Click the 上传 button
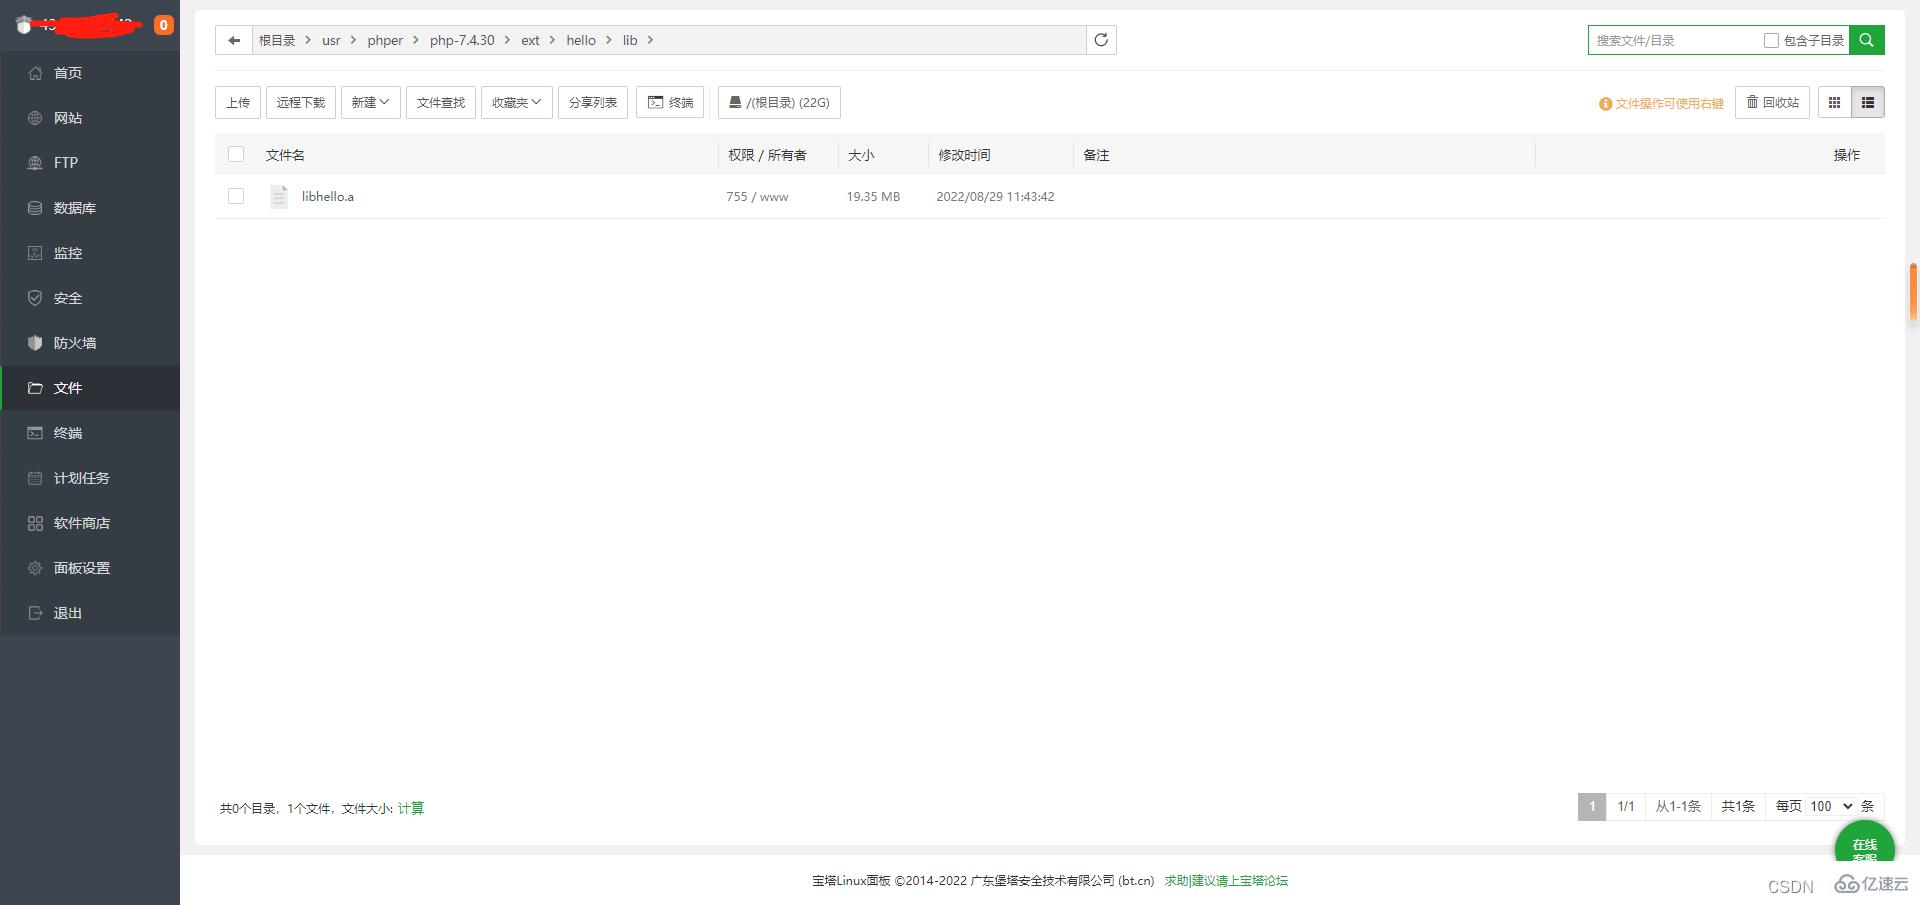This screenshot has height=905, width=1920. tap(238, 102)
